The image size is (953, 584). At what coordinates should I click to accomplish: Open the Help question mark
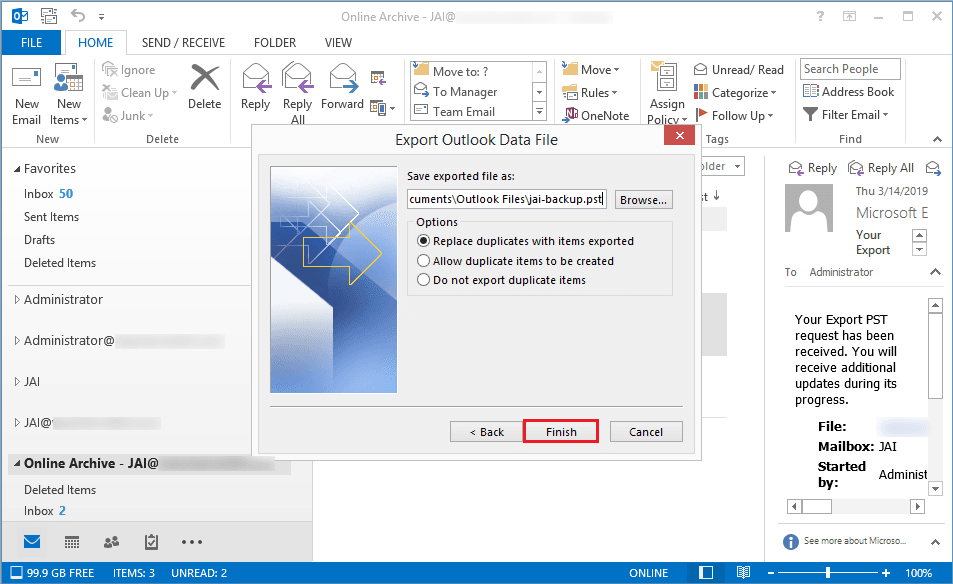pos(821,16)
